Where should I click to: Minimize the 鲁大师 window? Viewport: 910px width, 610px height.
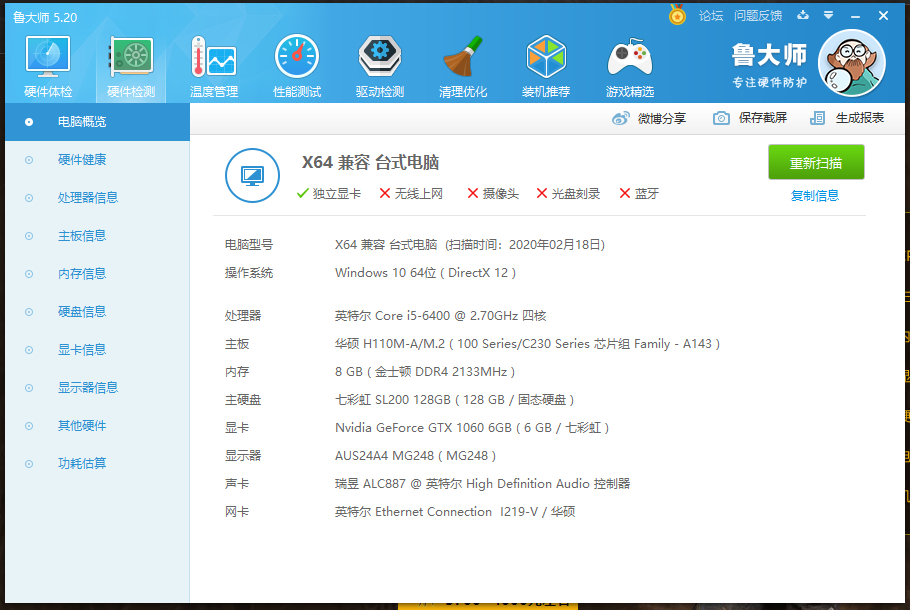pyautogui.click(x=855, y=16)
